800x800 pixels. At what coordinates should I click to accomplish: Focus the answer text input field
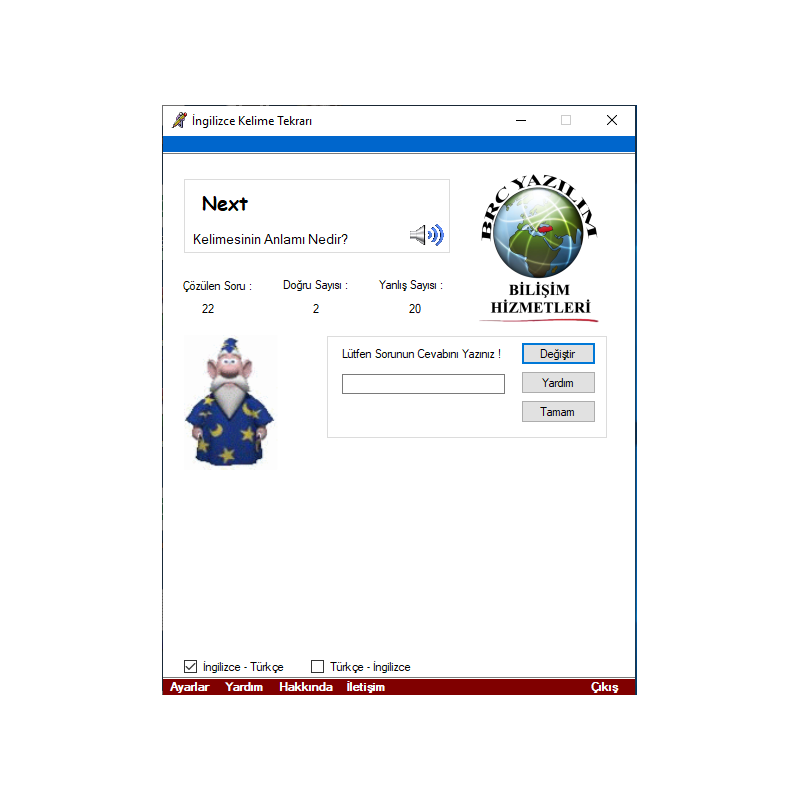coord(423,384)
